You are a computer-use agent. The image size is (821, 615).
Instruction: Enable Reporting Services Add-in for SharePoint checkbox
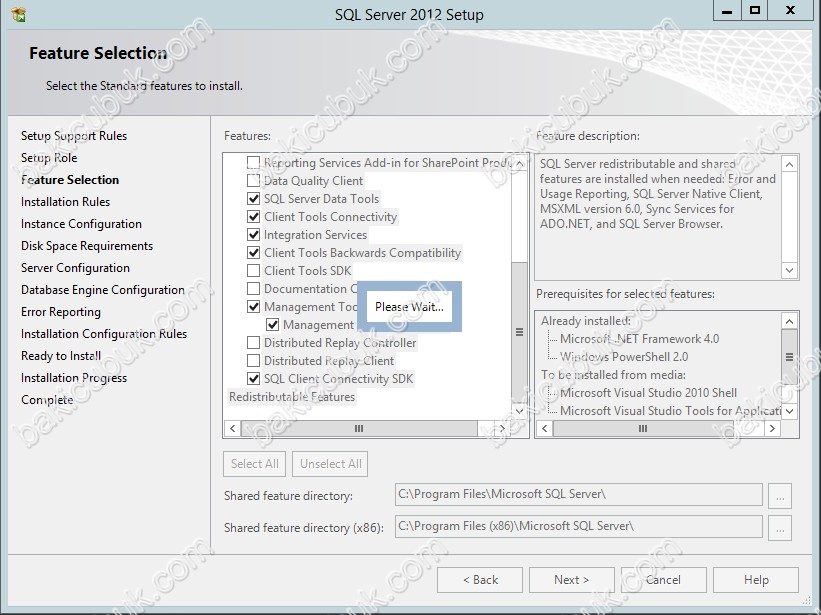[253, 163]
